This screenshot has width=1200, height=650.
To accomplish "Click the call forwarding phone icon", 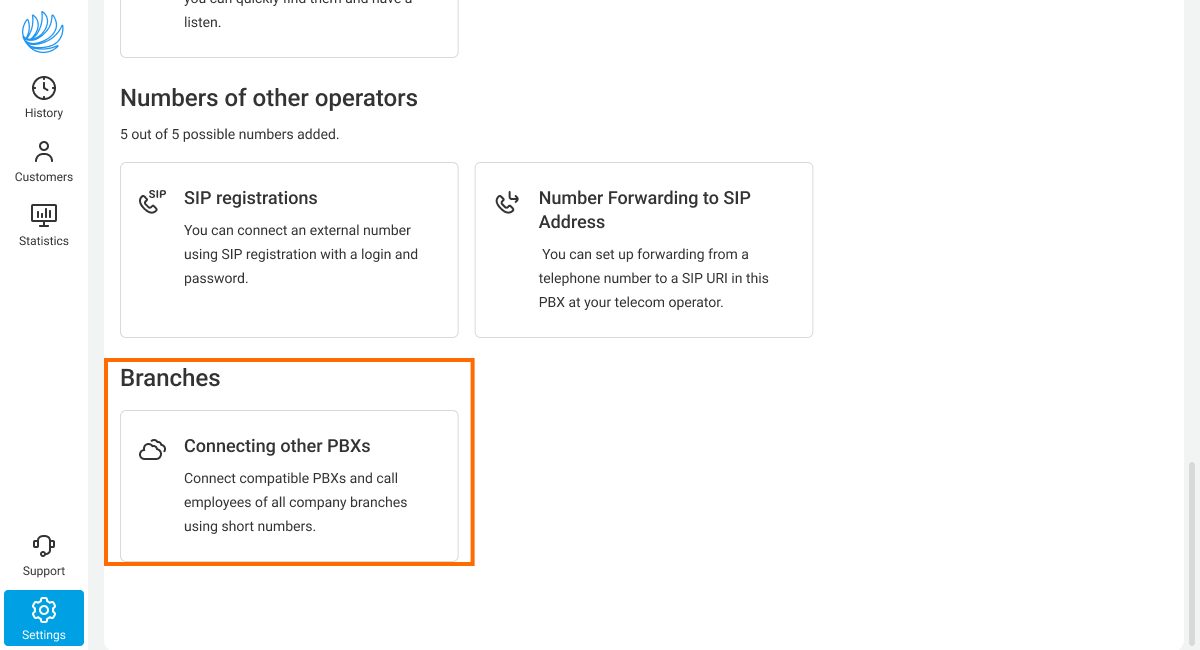I will click(507, 203).
